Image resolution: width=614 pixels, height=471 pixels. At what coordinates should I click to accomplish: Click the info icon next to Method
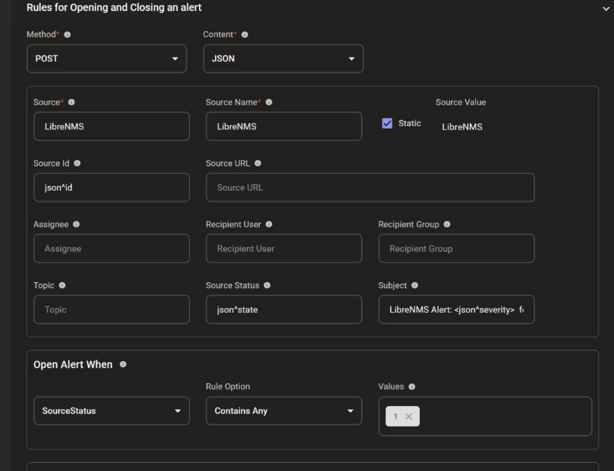coord(67,35)
